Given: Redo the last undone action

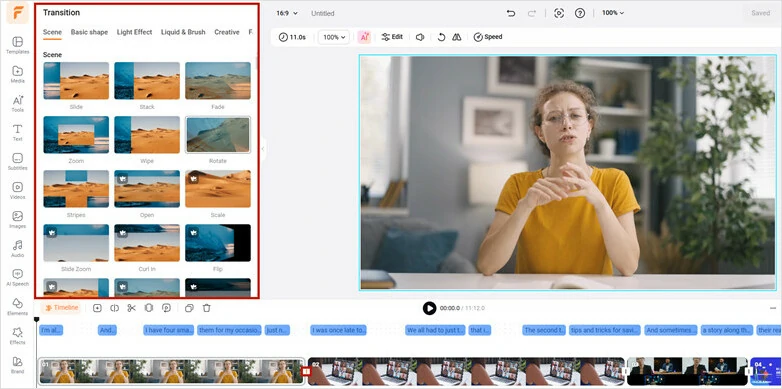Looking at the screenshot, I should (532, 13).
